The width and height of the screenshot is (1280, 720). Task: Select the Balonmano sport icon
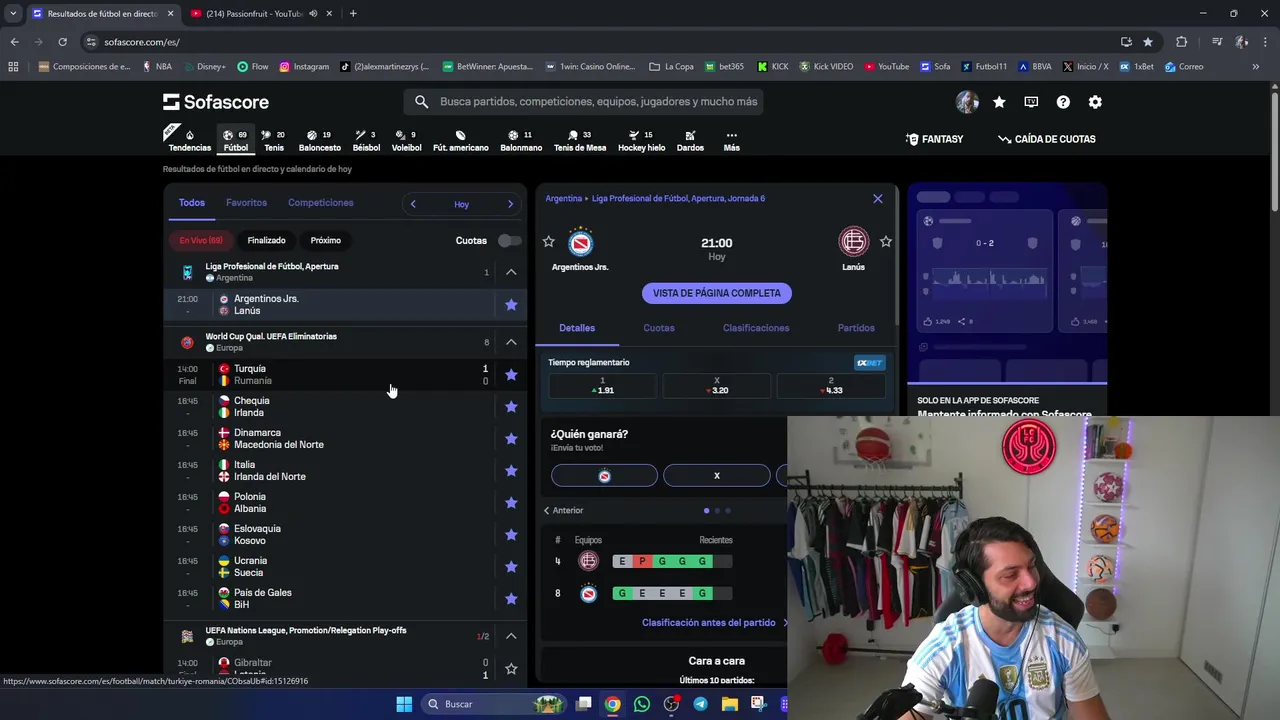521,140
